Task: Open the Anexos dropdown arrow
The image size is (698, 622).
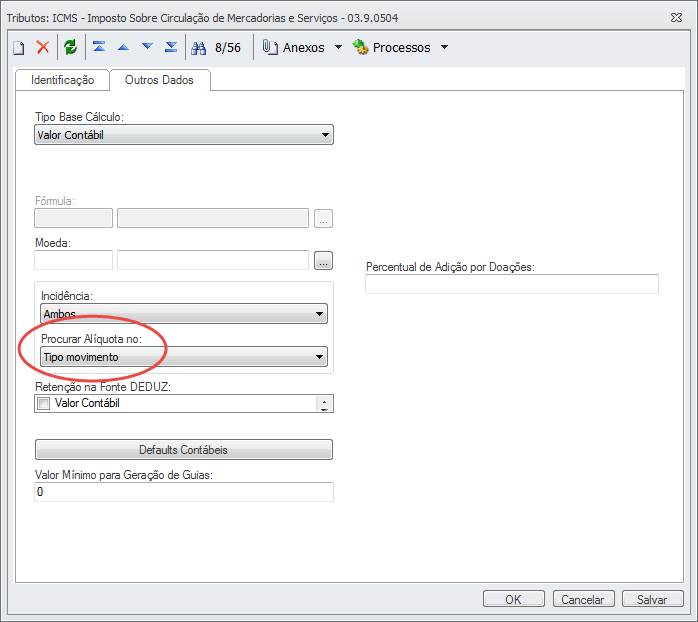Action: [338, 47]
